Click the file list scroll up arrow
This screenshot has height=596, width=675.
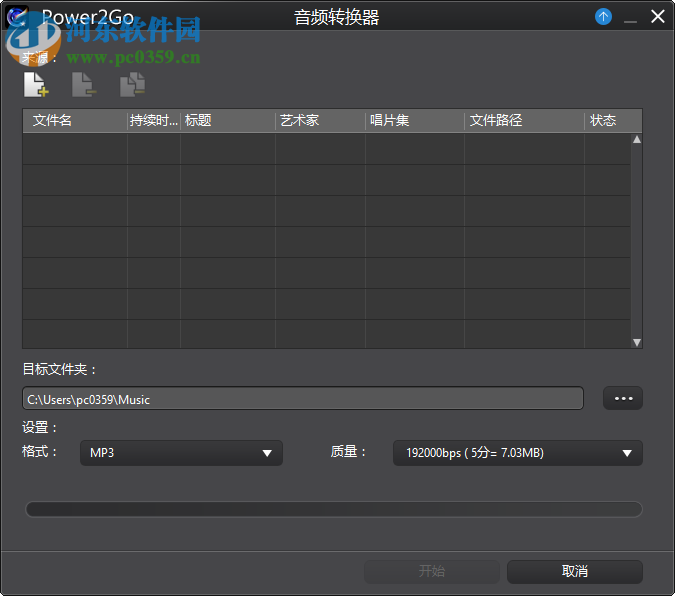(637, 140)
